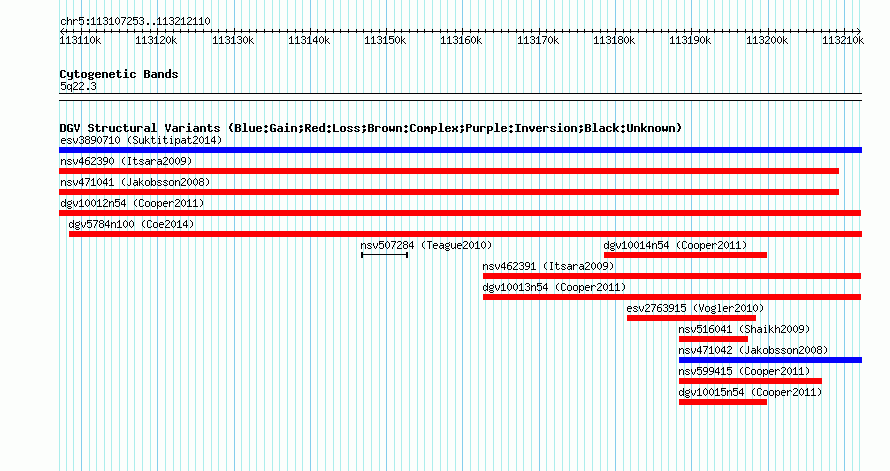Open nsv516041 (Shaikh2009) label
The height and width of the screenshot is (471, 890).
[x=744, y=329]
